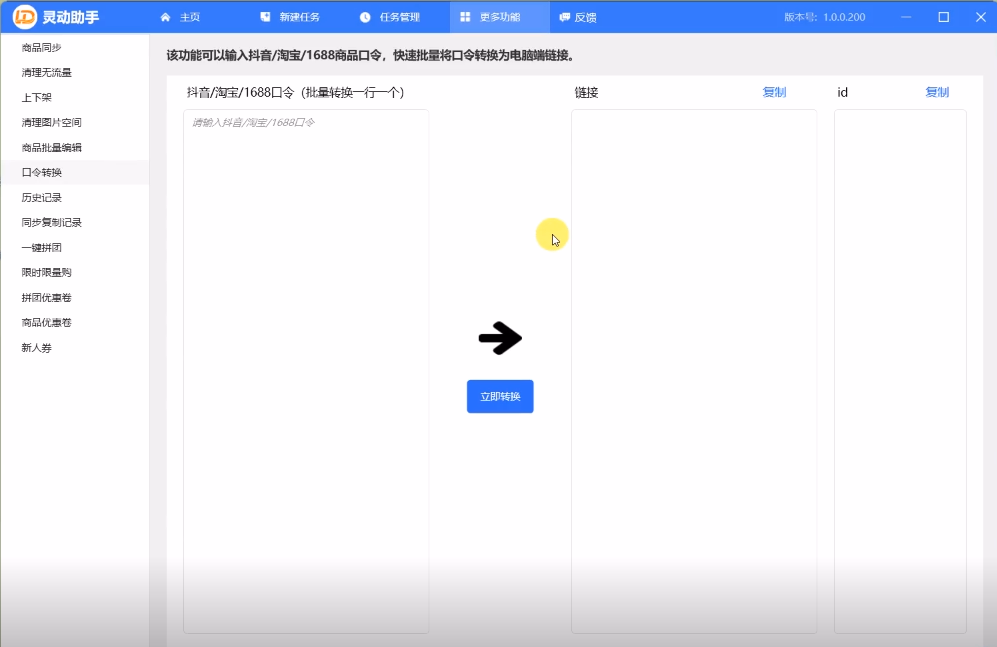Open 新建任务 via its icon
997x647 pixels.
(x=265, y=17)
